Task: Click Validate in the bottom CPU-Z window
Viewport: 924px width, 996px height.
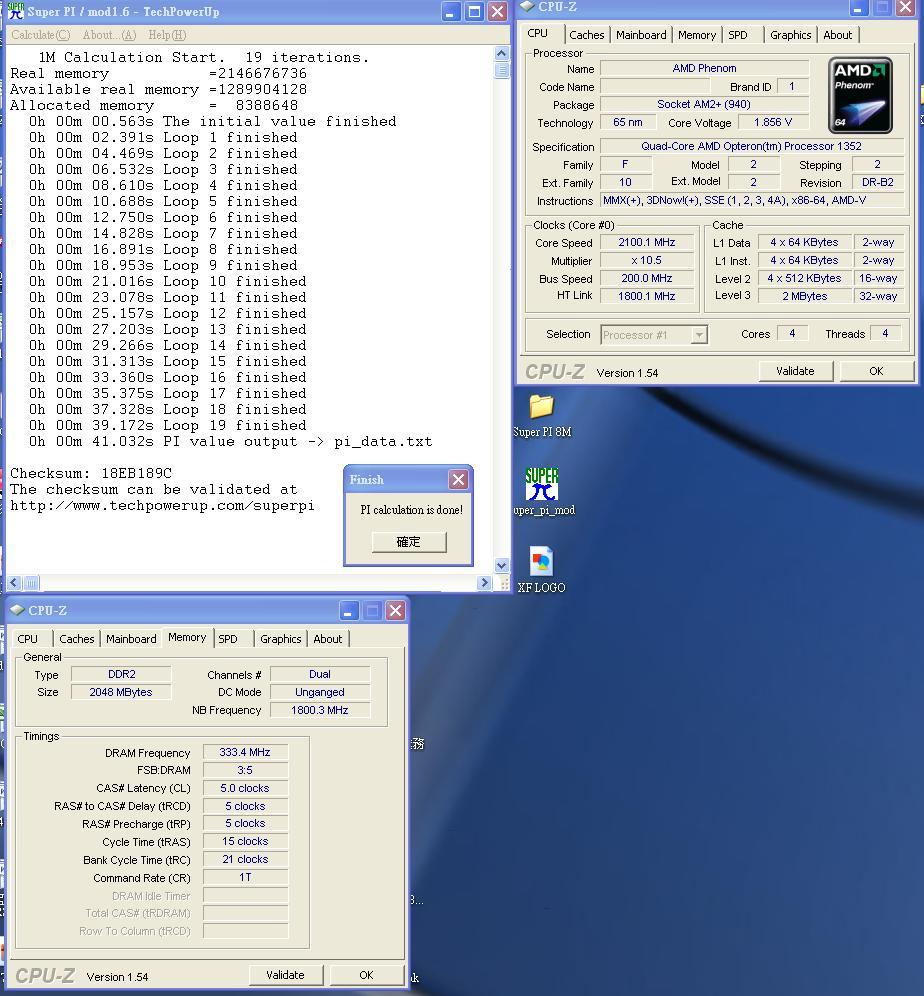Action: pyautogui.click(x=285, y=975)
